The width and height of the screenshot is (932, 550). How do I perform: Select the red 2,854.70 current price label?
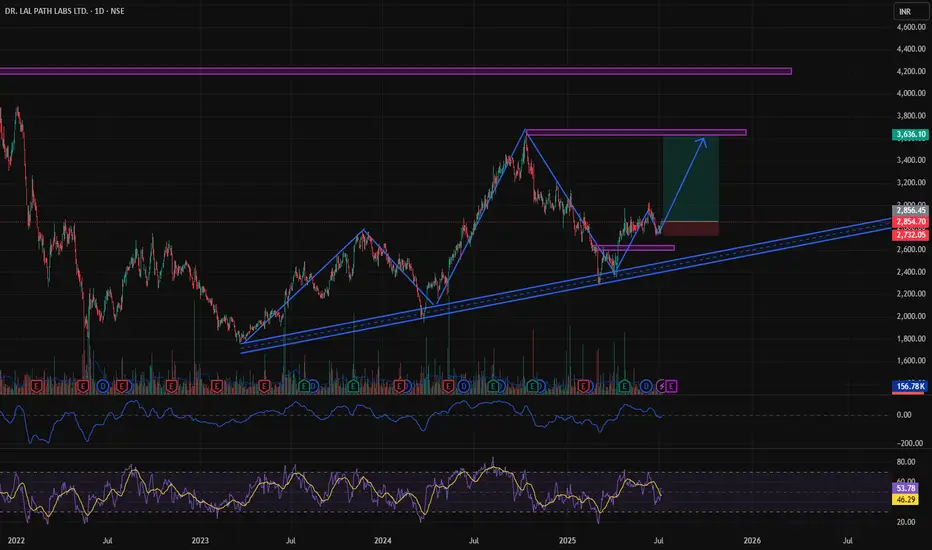pyautogui.click(x=910, y=221)
